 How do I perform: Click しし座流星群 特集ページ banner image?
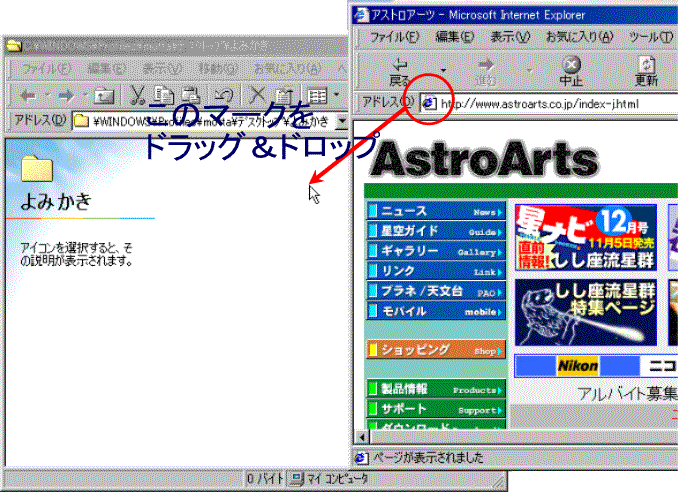tap(586, 312)
